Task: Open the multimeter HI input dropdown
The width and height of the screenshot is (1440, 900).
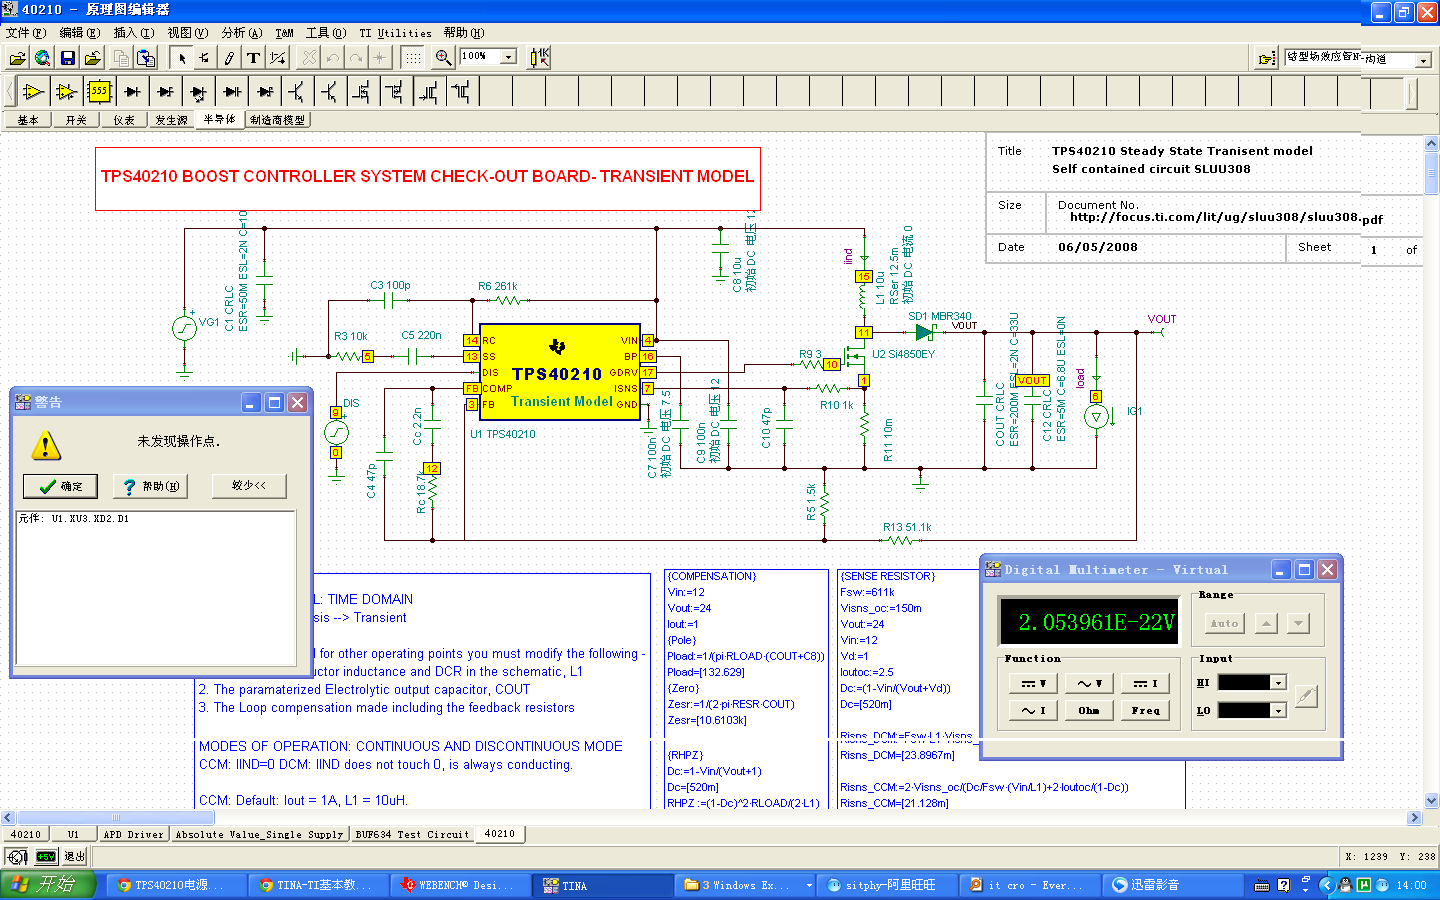Action: 1278,683
